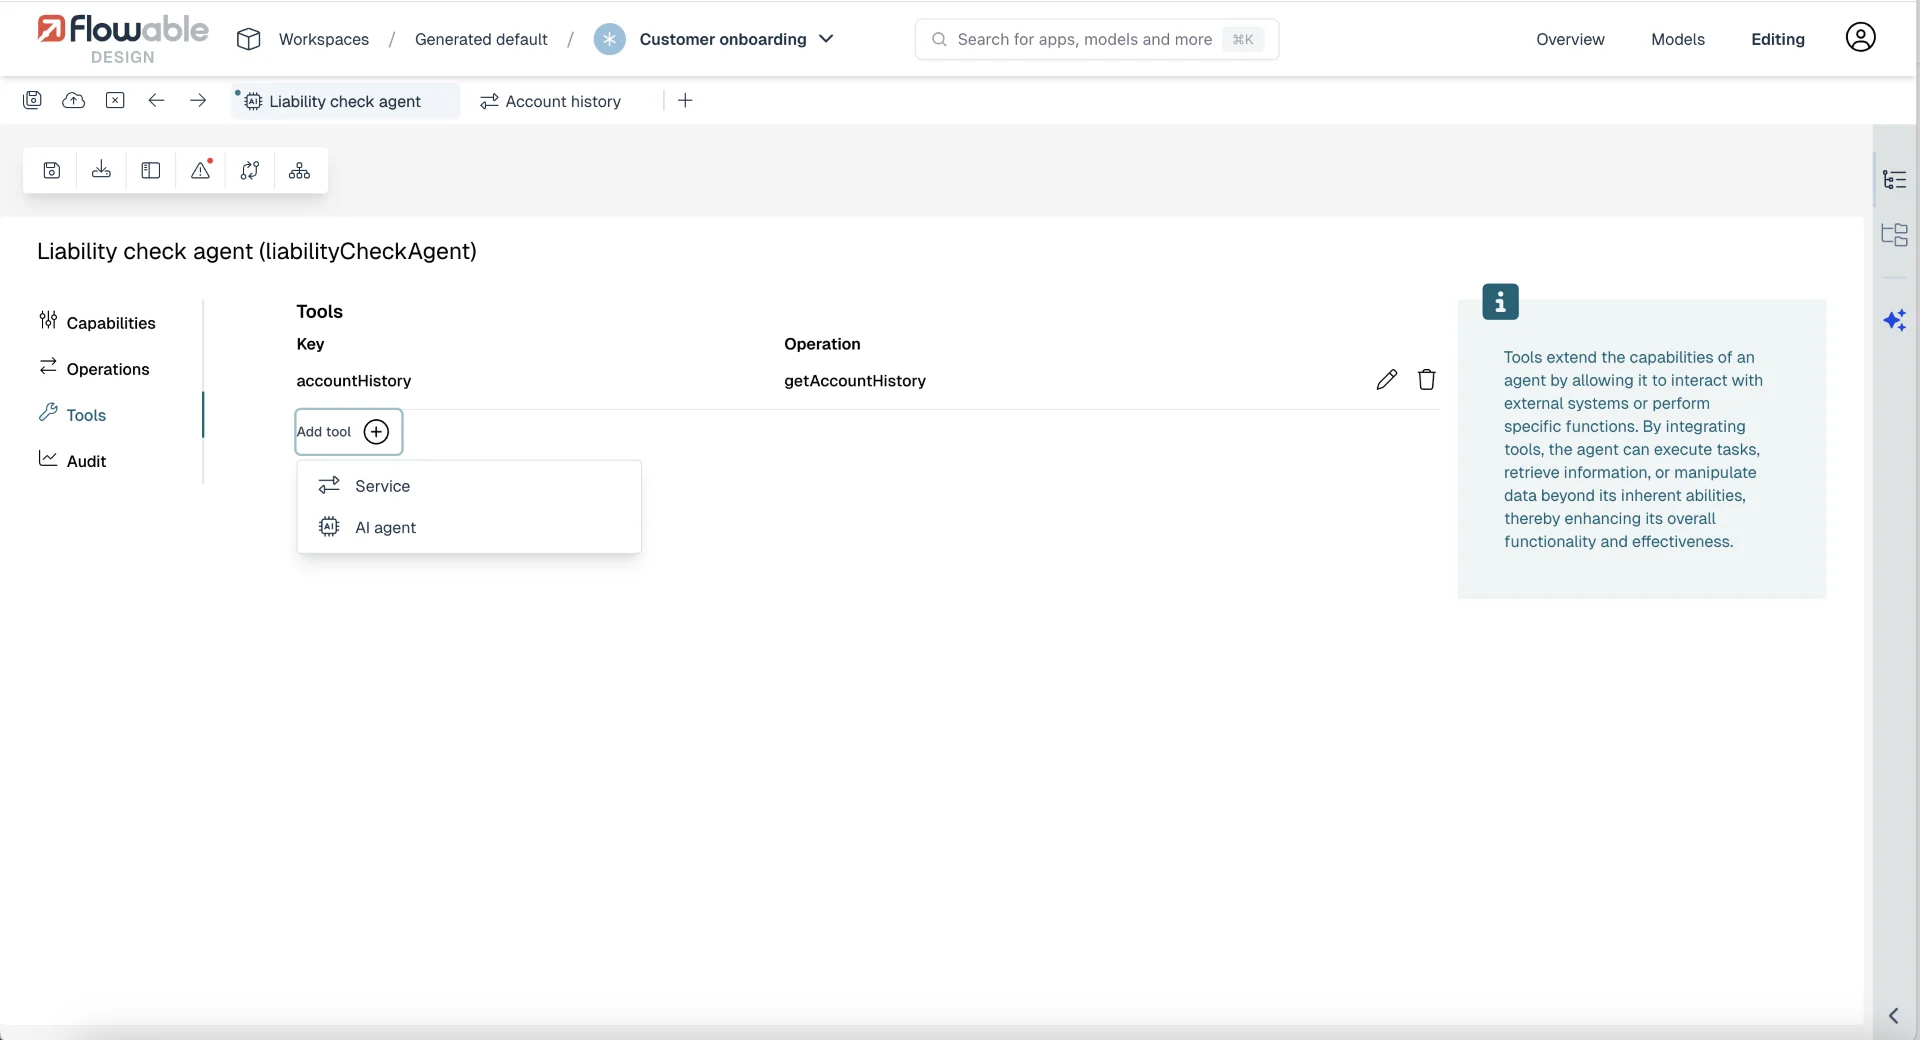
Task: Focus the search for apps and models field
Action: point(1097,39)
